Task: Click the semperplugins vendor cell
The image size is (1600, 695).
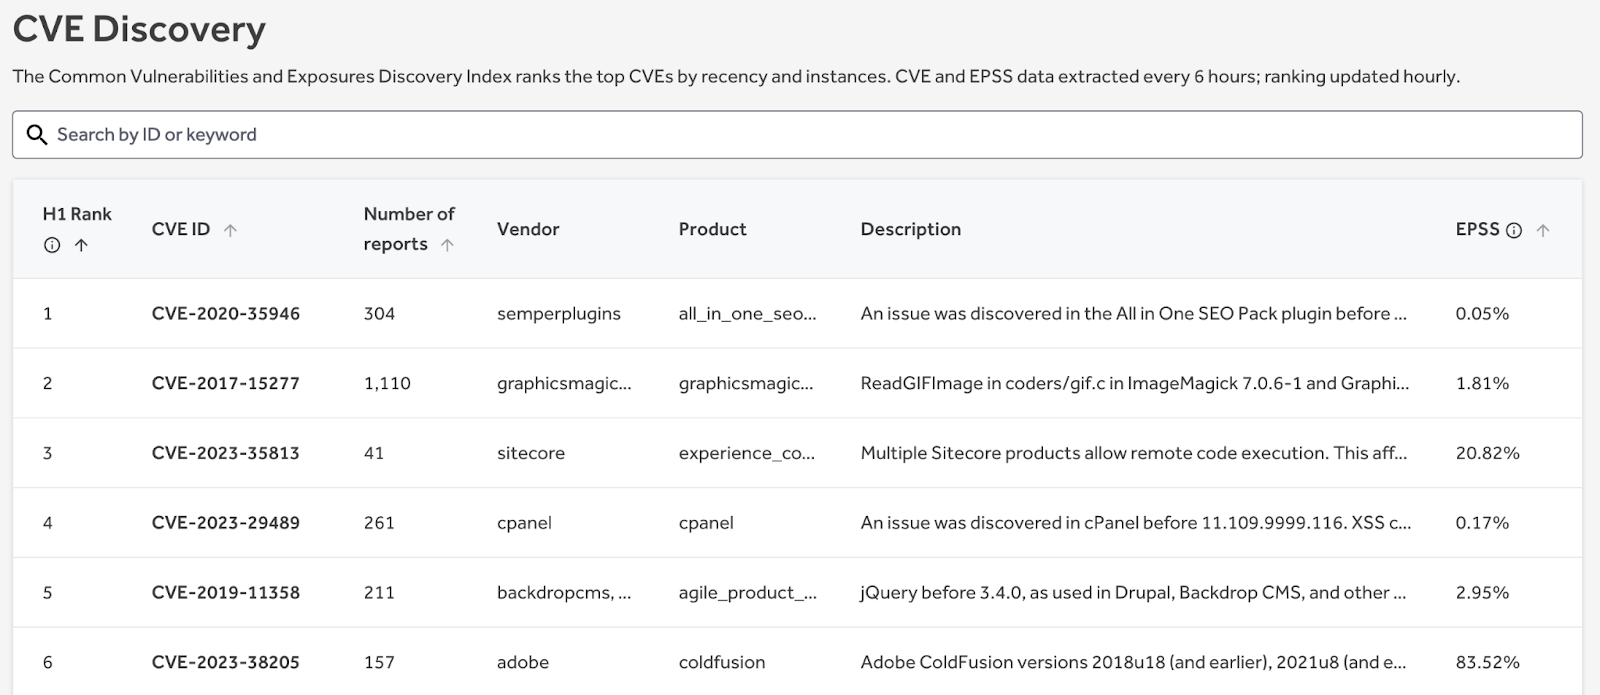Action: coord(559,314)
